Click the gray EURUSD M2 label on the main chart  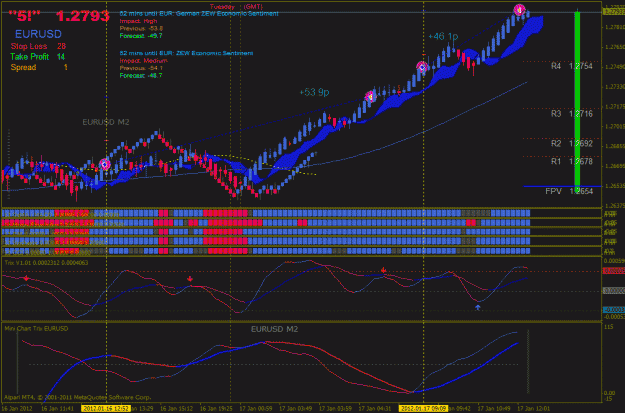pos(106,122)
